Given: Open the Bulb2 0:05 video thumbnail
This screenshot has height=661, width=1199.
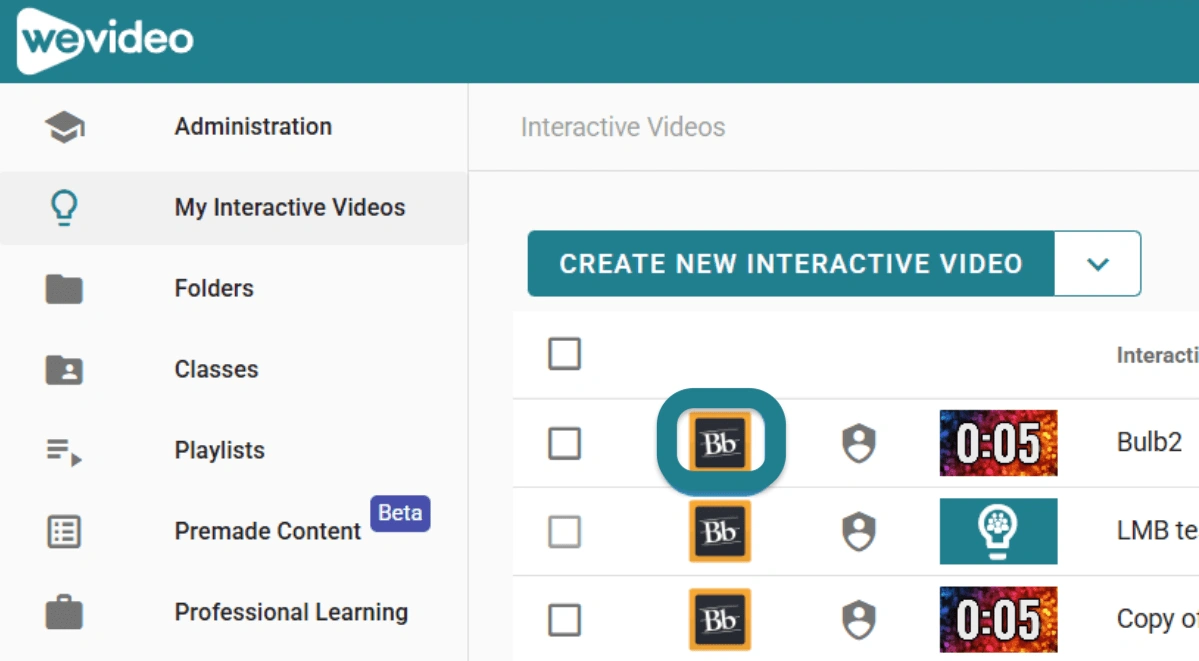Looking at the screenshot, I should 999,443.
